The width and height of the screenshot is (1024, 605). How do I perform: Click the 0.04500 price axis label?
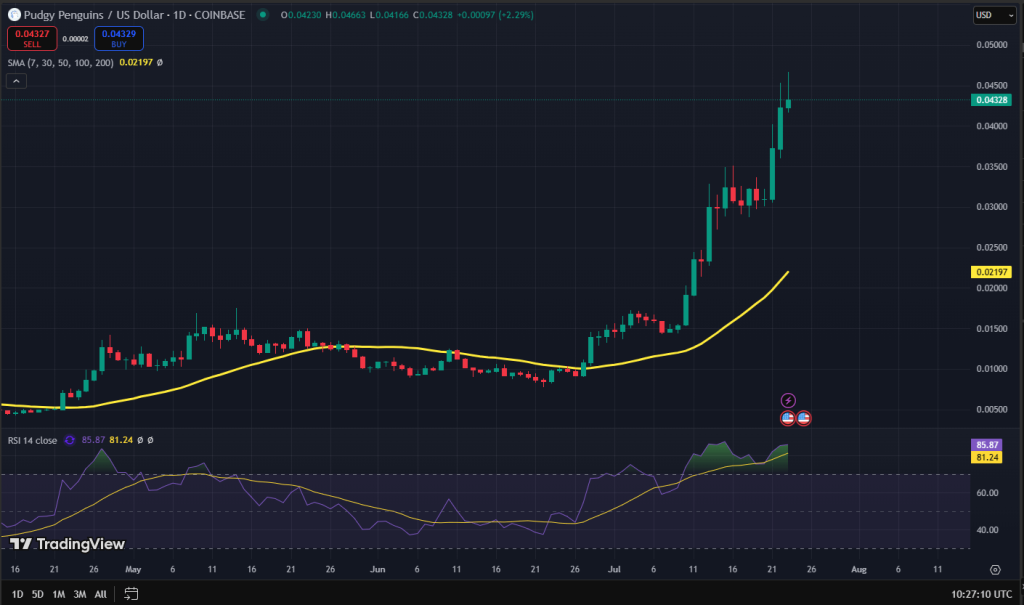pyautogui.click(x=991, y=86)
